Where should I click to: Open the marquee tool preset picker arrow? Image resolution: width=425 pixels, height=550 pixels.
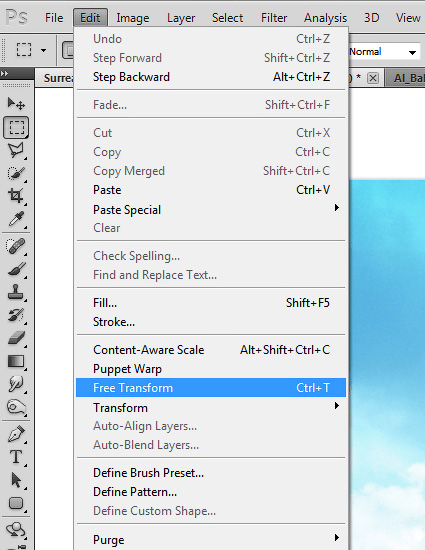click(x=43, y=51)
